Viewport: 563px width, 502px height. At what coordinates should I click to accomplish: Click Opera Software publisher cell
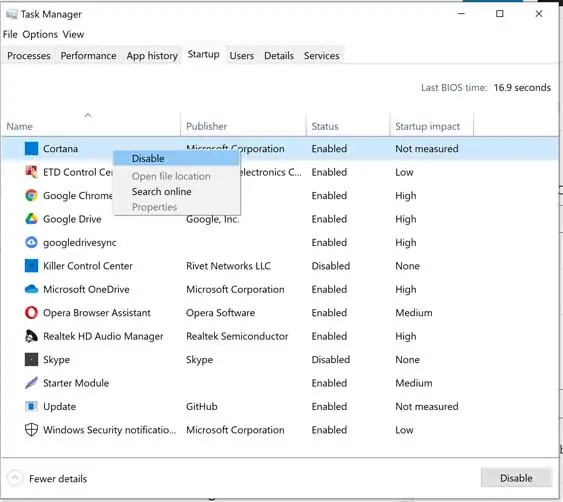tap(220, 313)
